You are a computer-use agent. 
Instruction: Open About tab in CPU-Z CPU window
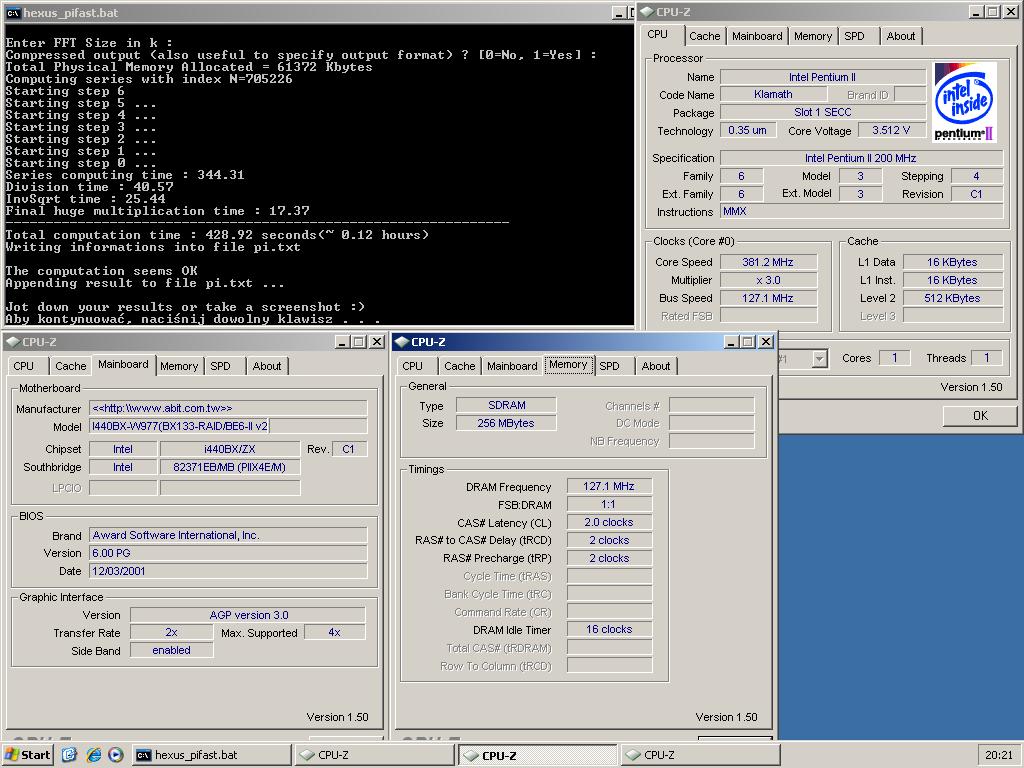tap(901, 36)
